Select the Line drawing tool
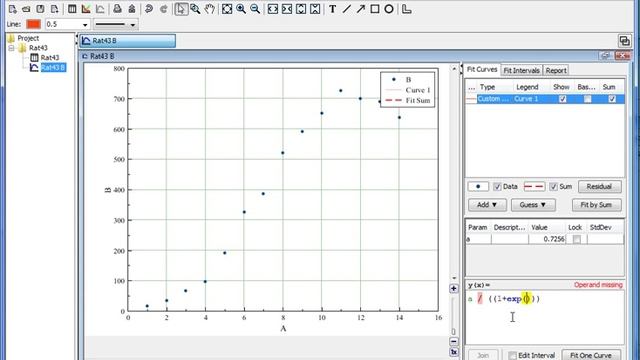The image size is (640, 360). 347,9
